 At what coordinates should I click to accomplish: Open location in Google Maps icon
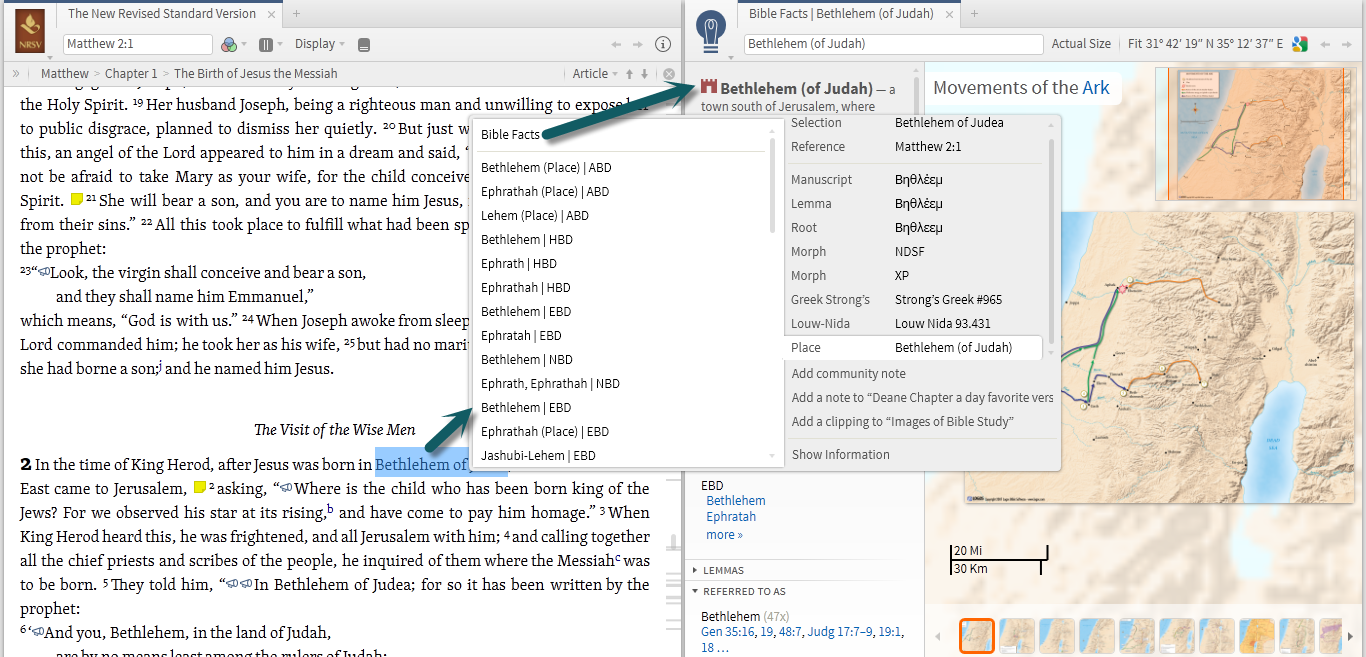1300,44
